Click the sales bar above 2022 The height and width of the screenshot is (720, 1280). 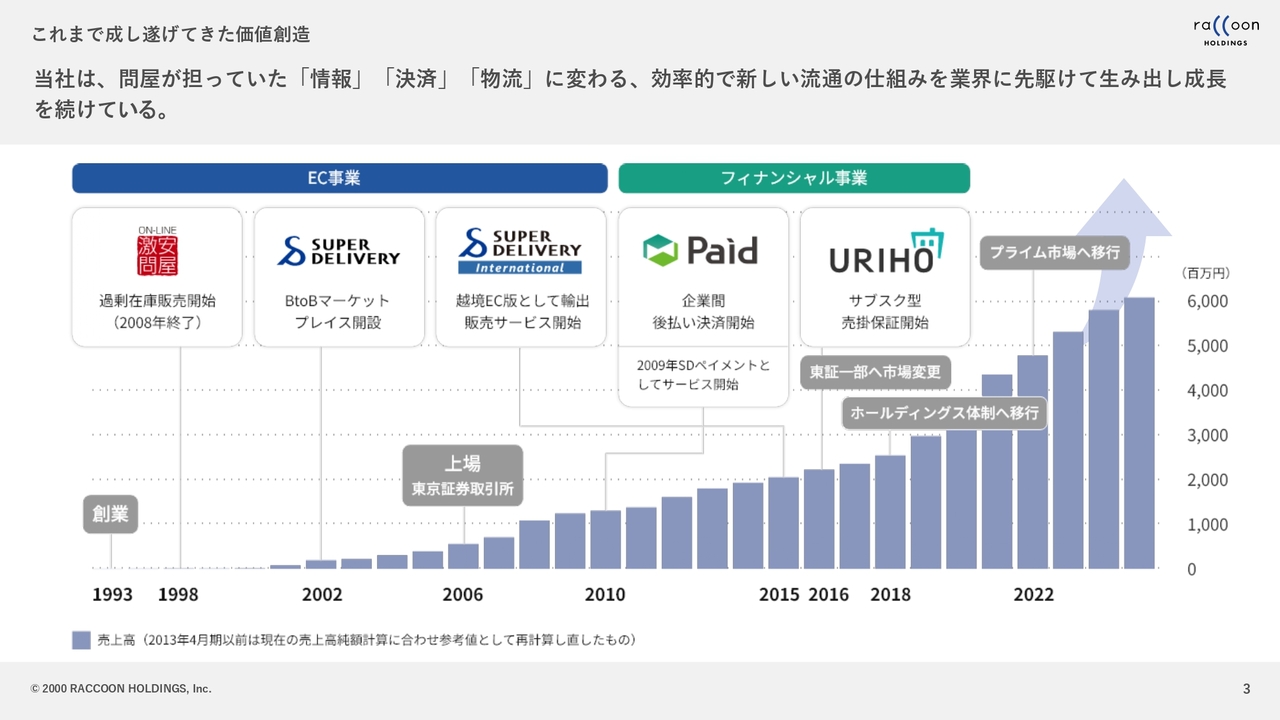(x=1032, y=462)
